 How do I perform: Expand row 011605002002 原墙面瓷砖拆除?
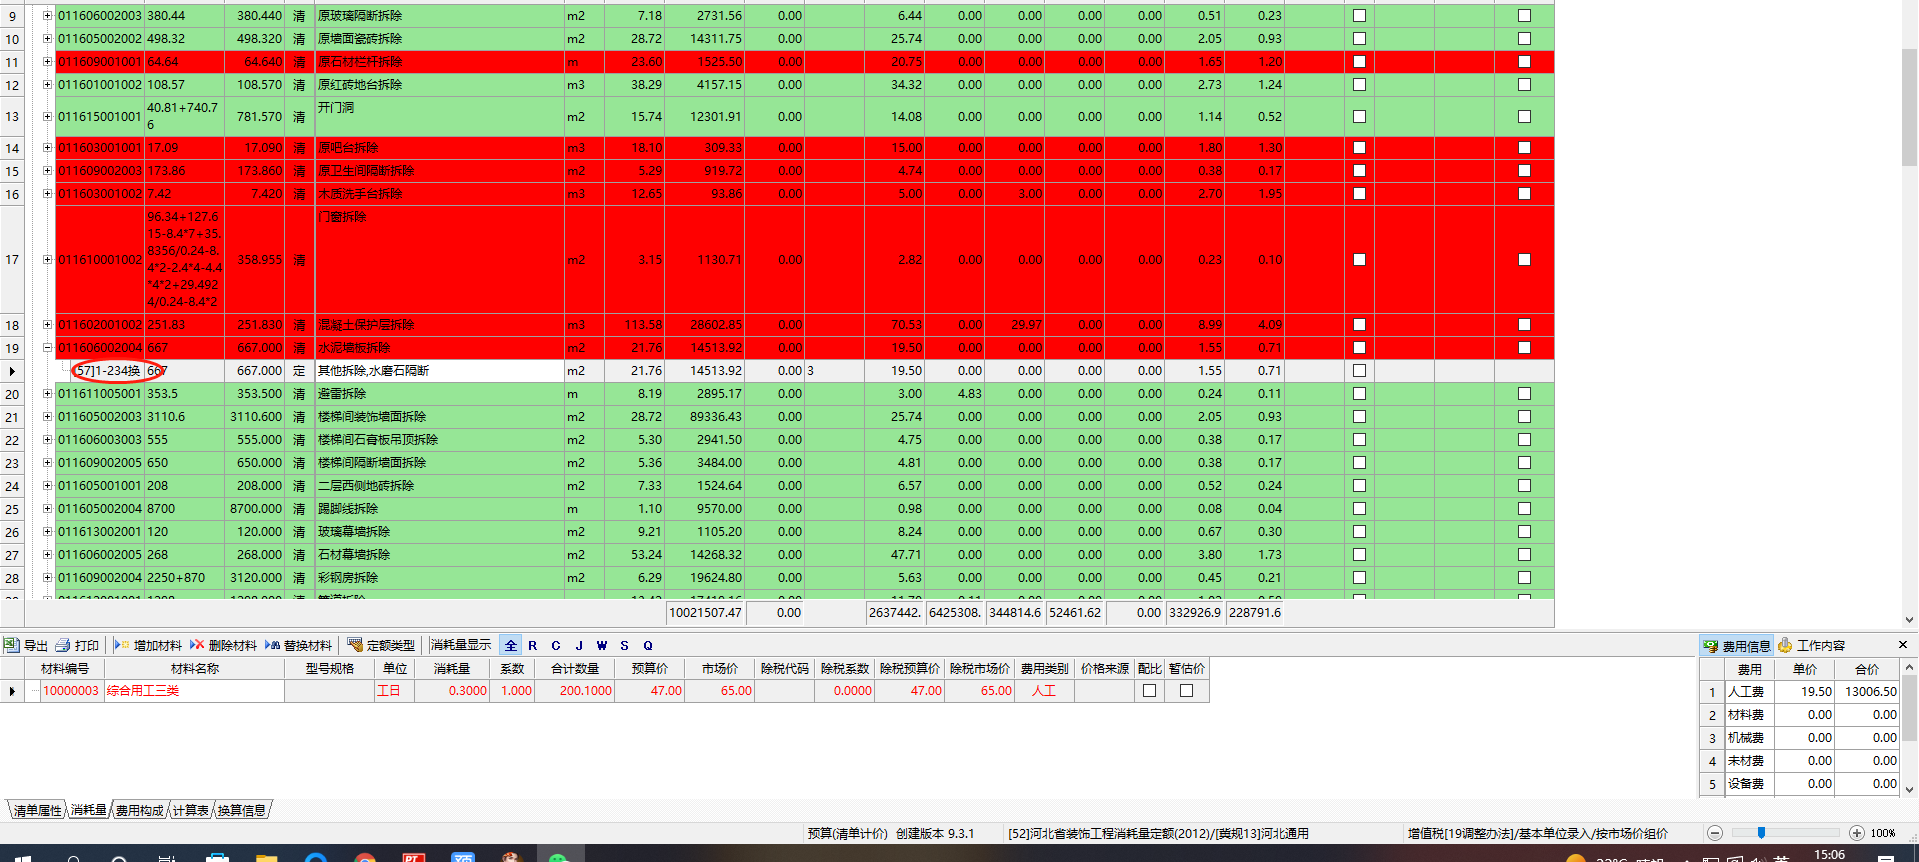point(47,39)
